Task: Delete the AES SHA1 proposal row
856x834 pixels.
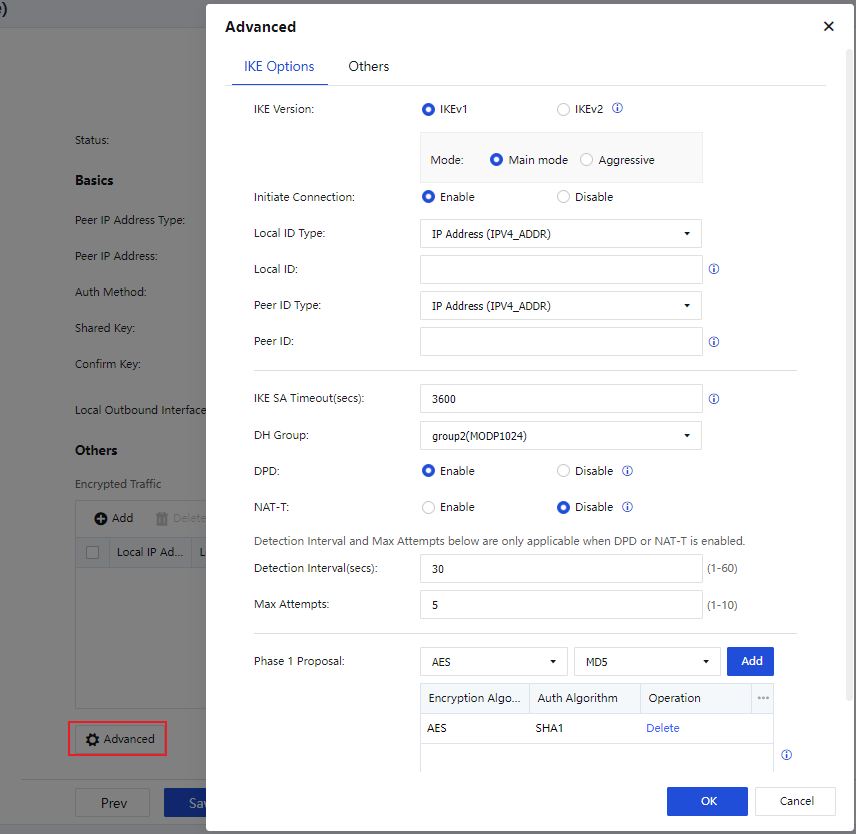Action: 662,728
